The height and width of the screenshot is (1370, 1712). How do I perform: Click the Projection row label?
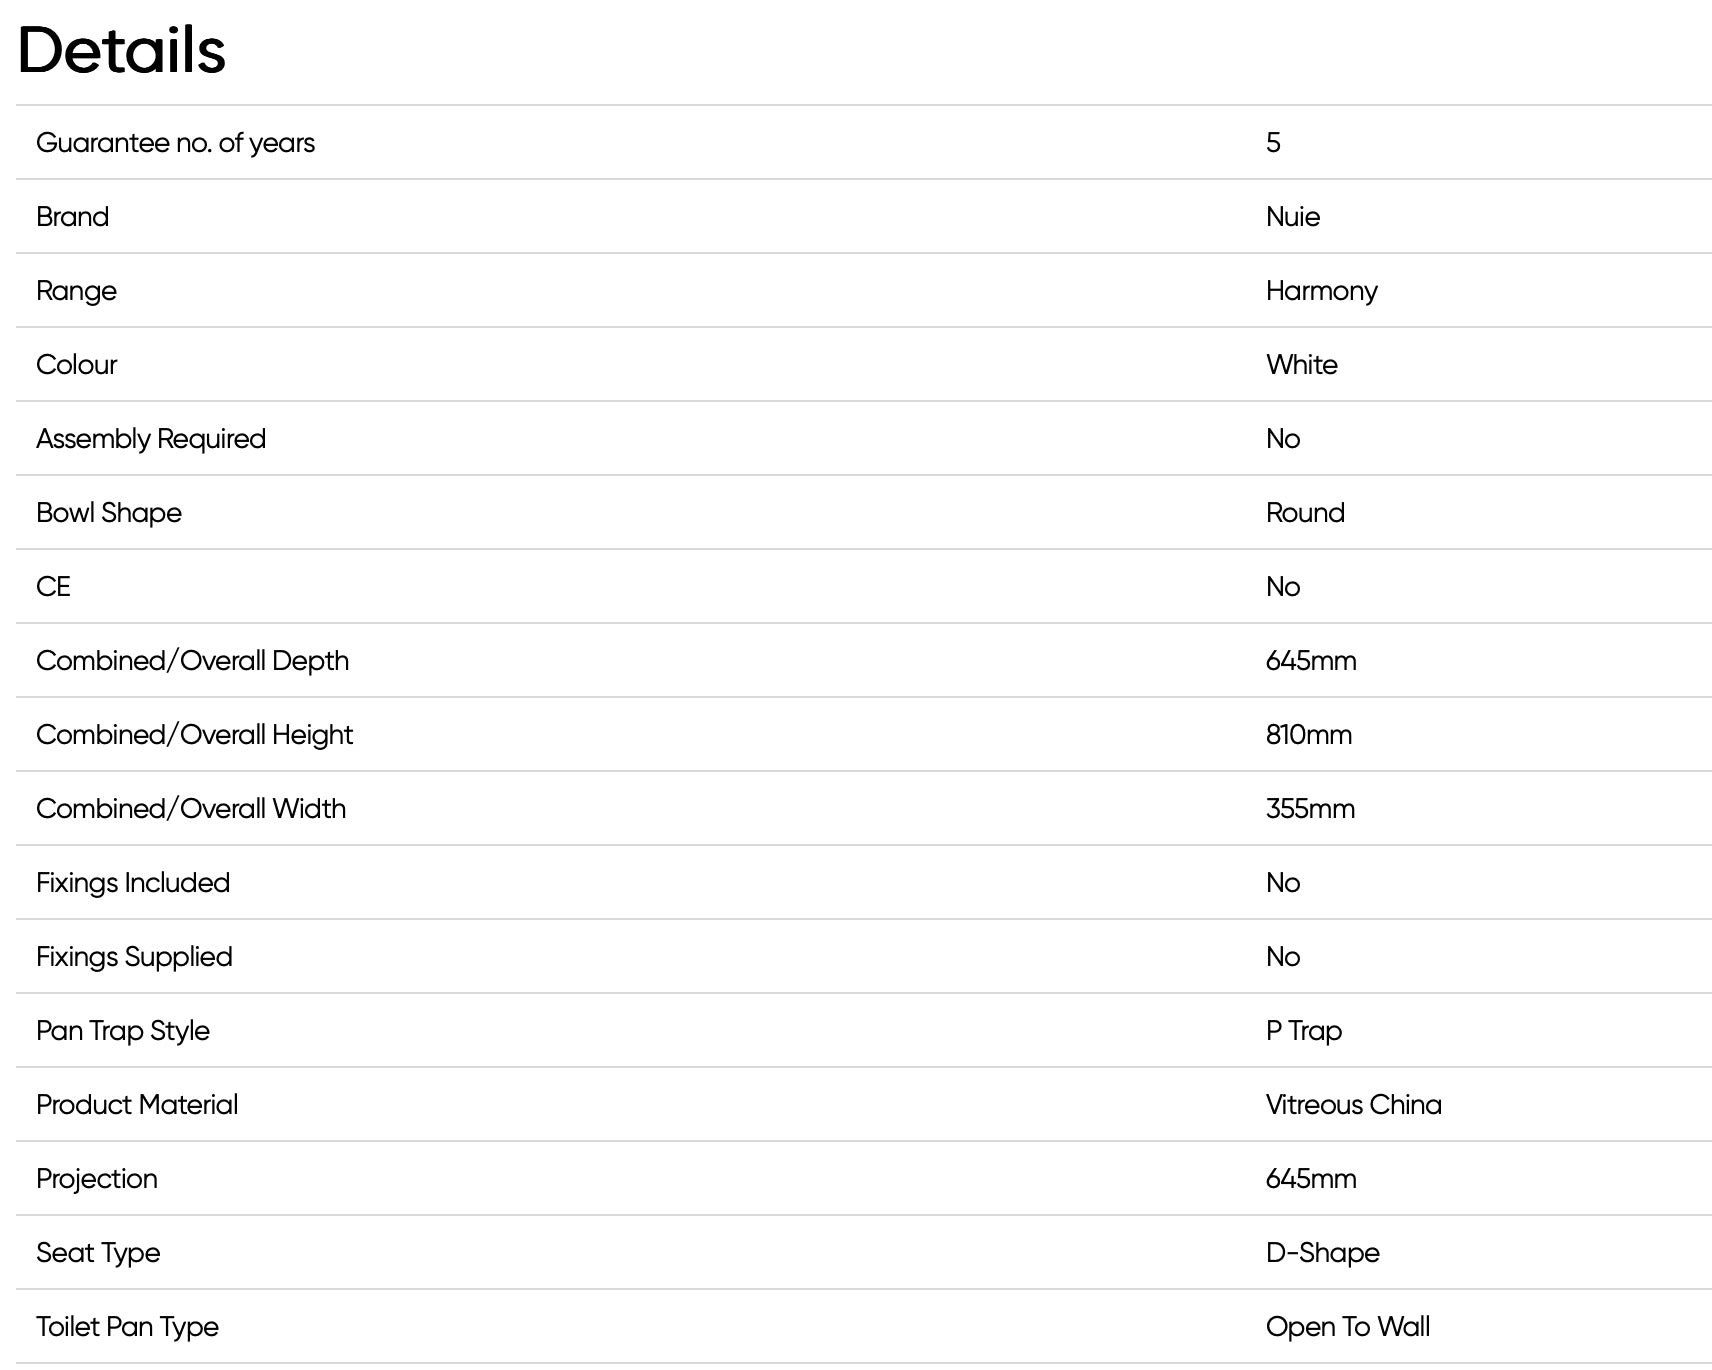pyautogui.click(x=97, y=1179)
